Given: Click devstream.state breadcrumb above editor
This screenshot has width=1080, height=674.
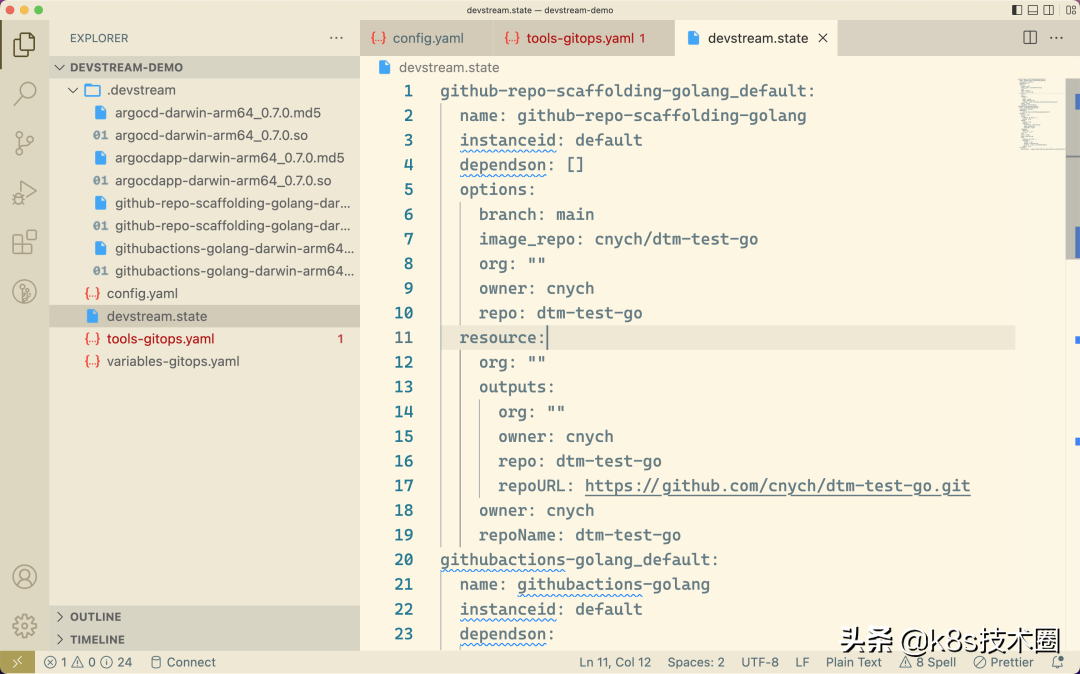Looking at the screenshot, I should pyautogui.click(x=439, y=67).
